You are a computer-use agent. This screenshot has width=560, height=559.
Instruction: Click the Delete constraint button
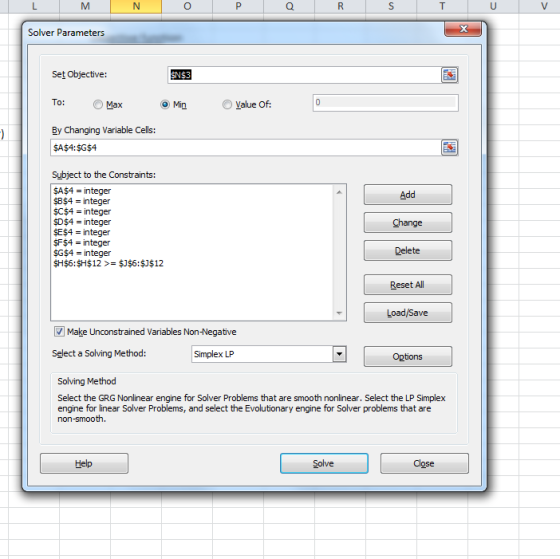[408, 250]
